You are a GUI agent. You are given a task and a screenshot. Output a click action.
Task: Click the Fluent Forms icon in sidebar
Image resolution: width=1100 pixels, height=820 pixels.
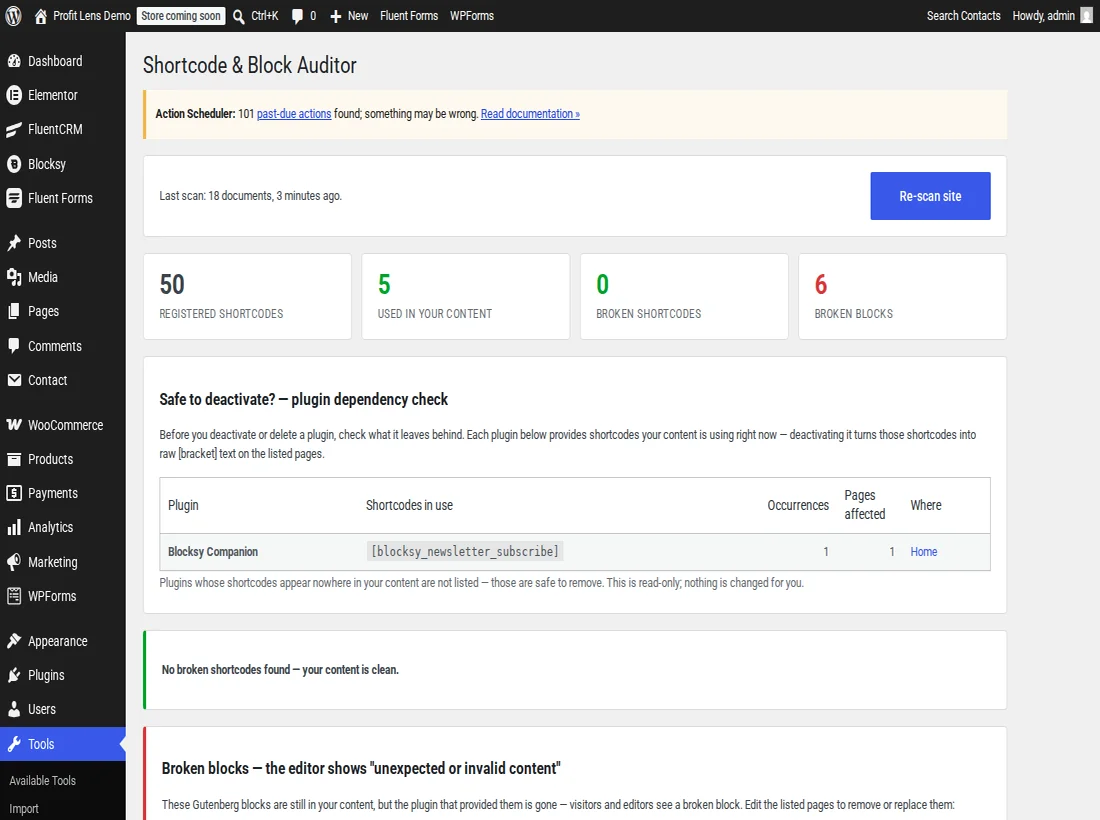click(14, 198)
